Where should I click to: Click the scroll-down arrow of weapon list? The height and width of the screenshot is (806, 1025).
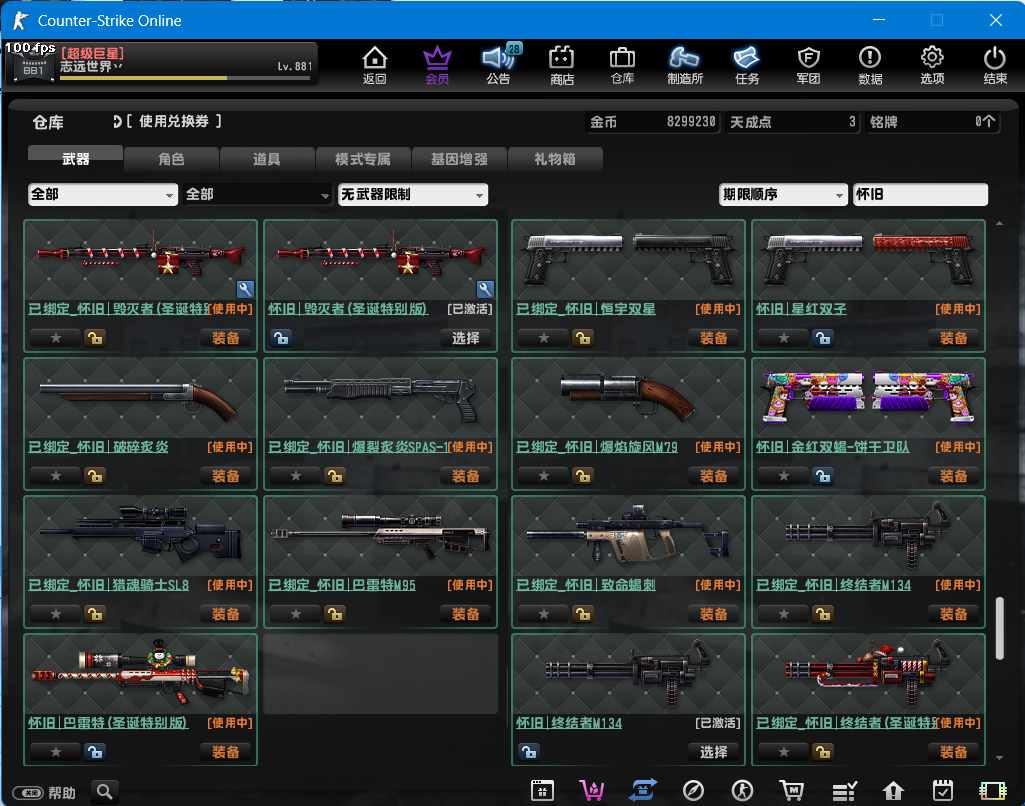[999, 758]
